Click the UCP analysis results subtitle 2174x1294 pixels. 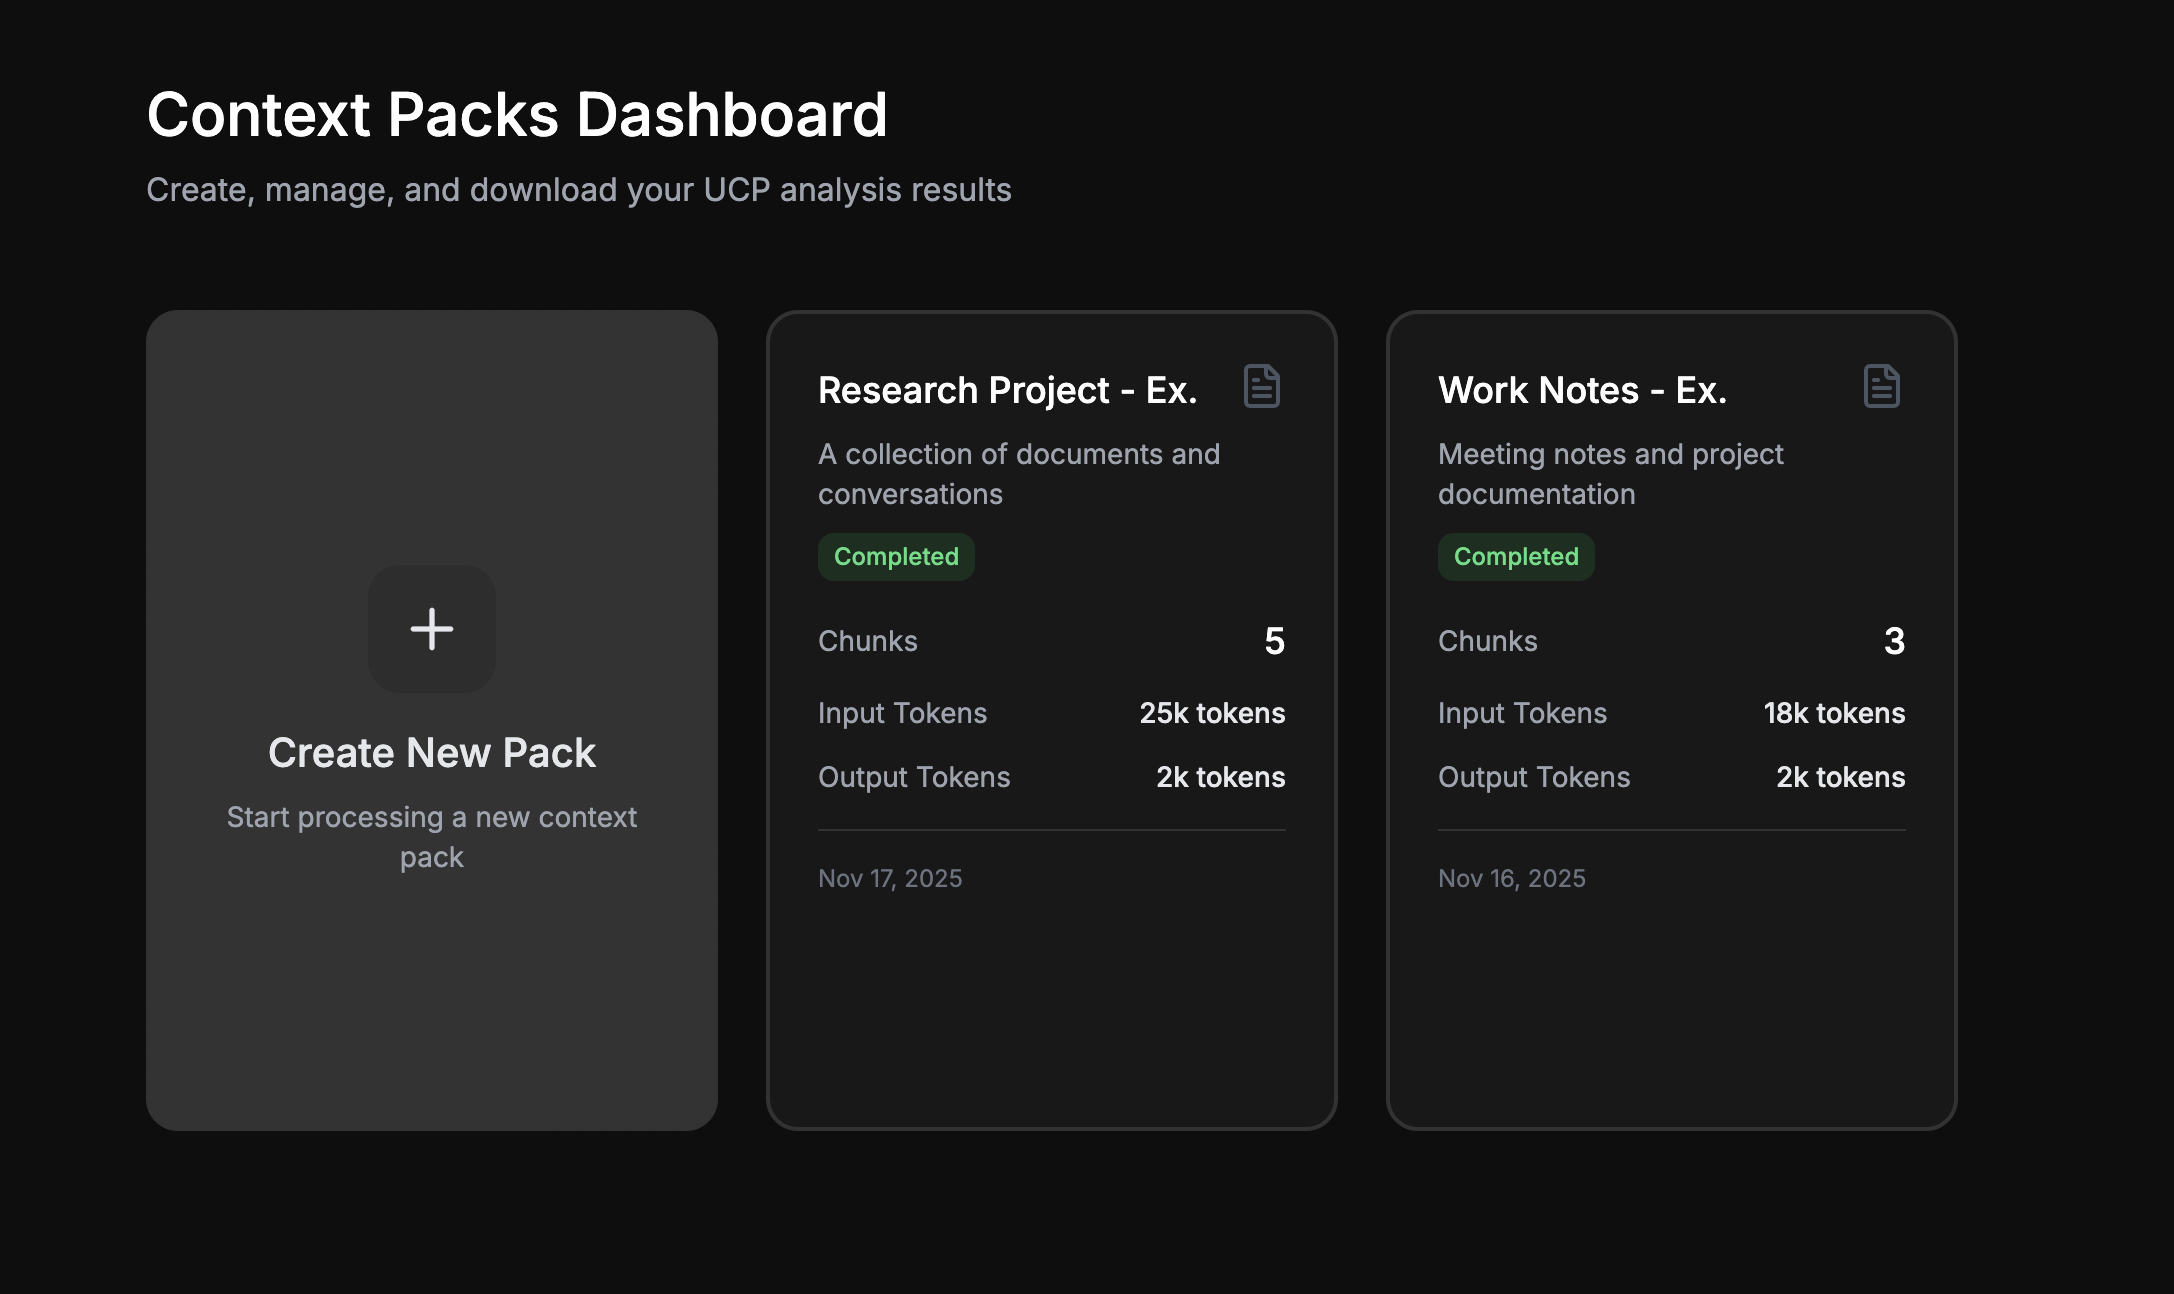coord(578,189)
